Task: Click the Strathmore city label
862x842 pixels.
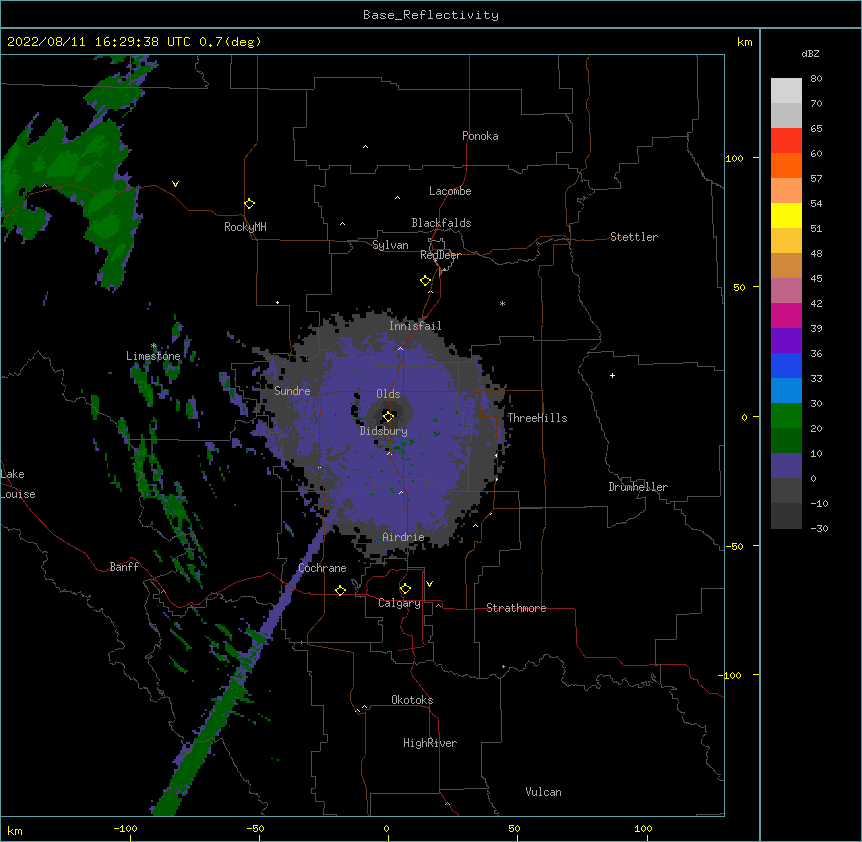Action: 516,608
